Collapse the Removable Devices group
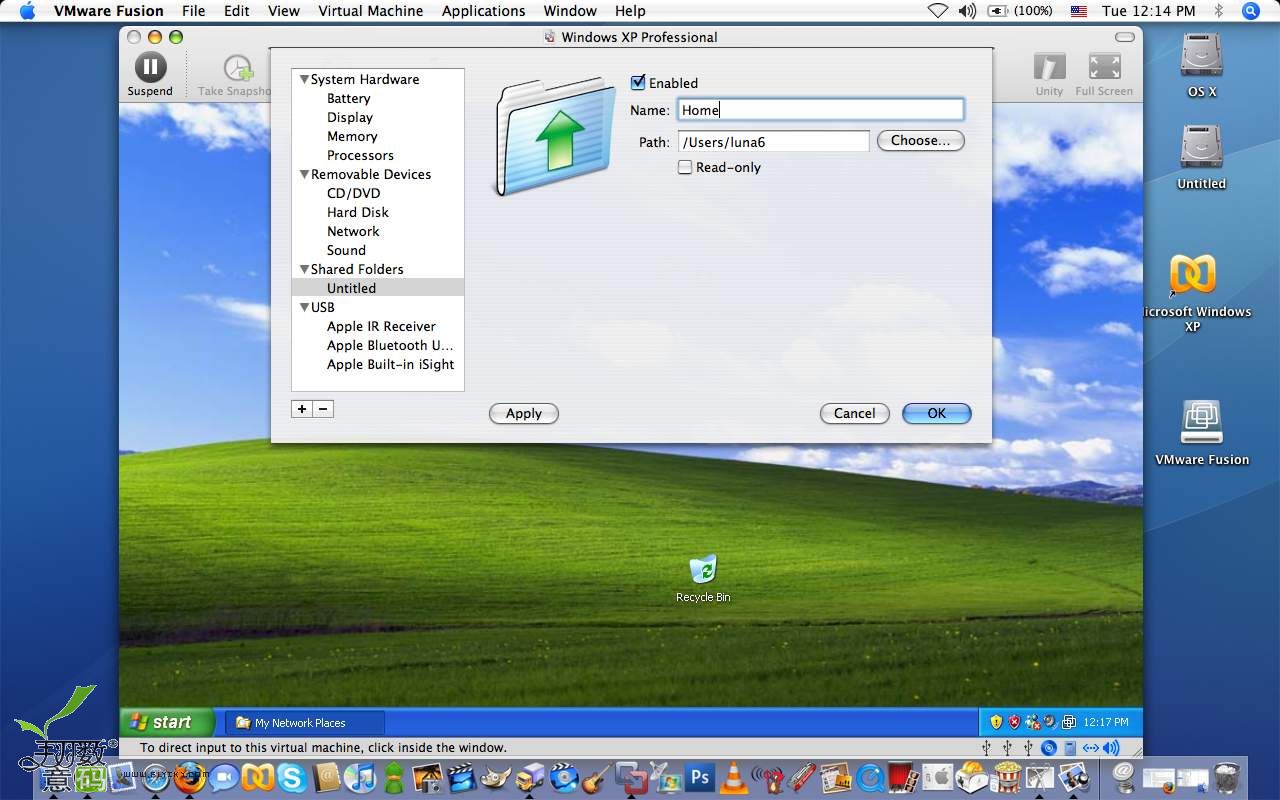The height and width of the screenshot is (800, 1280). [x=304, y=174]
